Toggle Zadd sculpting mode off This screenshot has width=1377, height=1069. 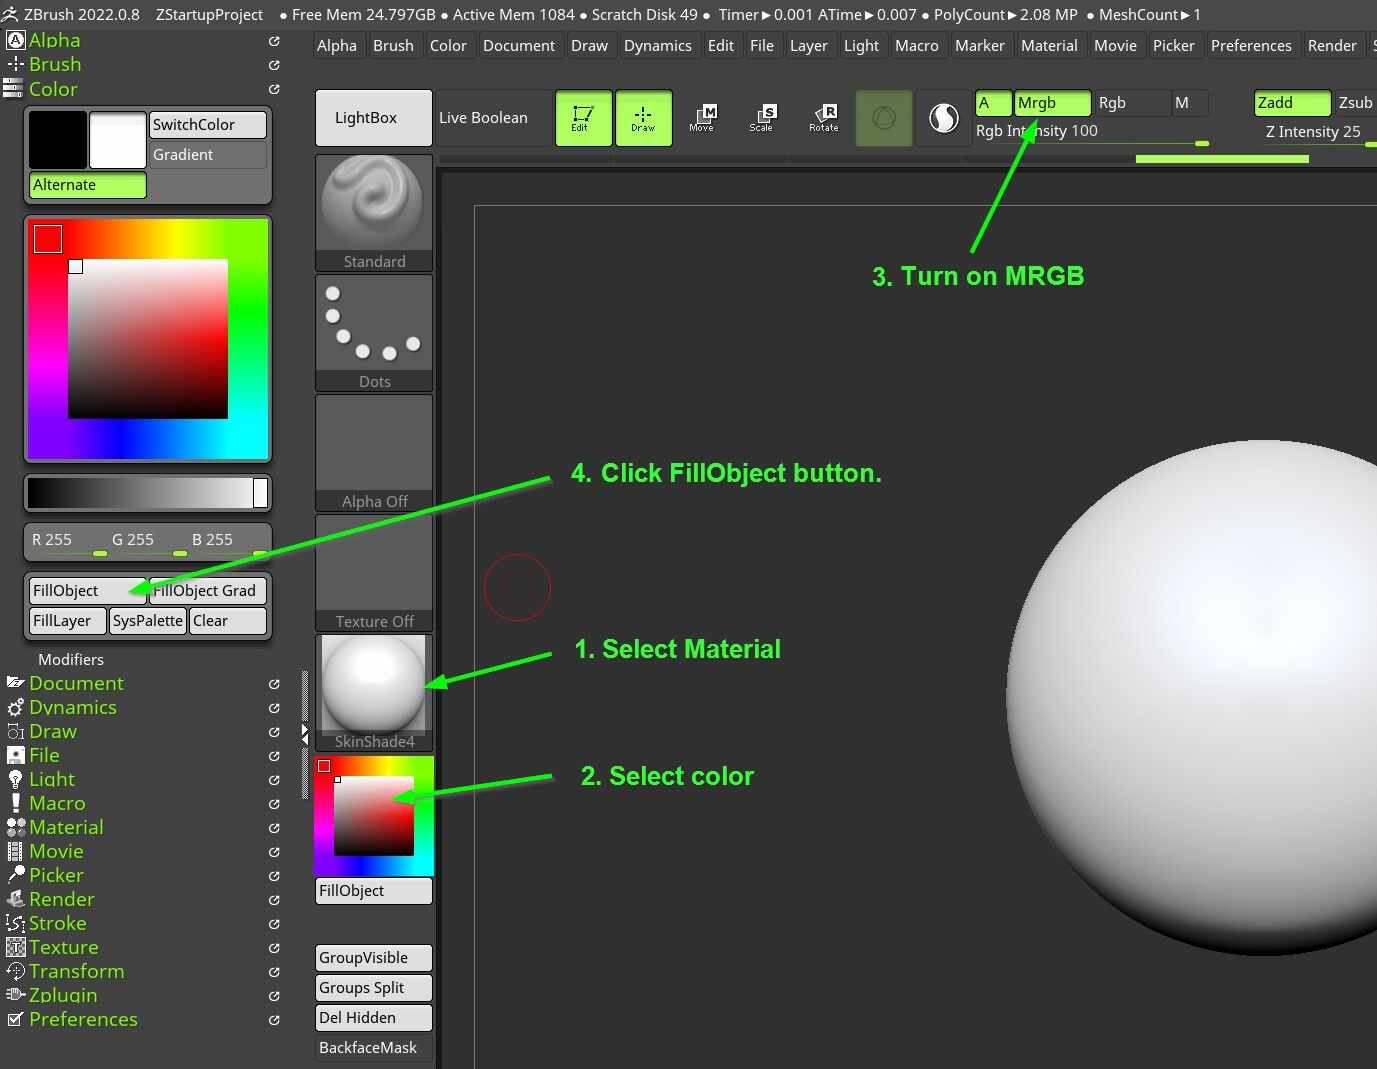(1290, 102)
